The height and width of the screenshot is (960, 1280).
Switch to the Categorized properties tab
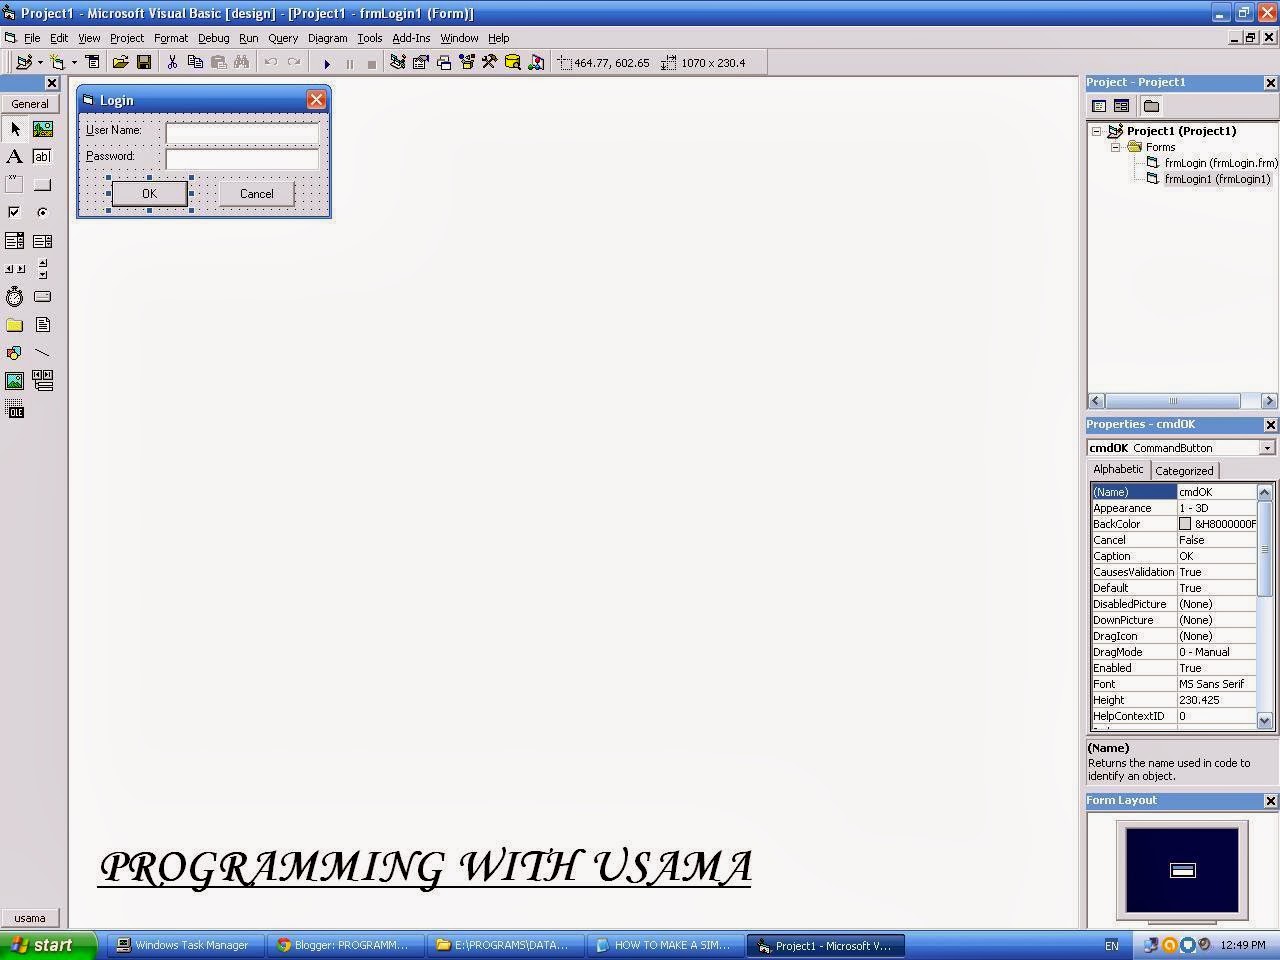coord(1184,471)
